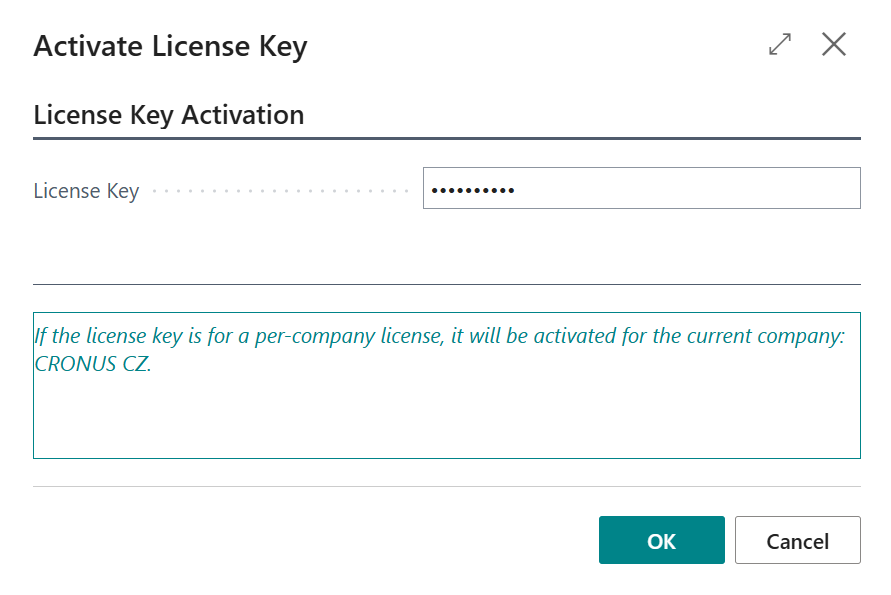This screenshot has width=891, height=595.
Task: Click the maximize arrows near the title
Action: (779, 44)
